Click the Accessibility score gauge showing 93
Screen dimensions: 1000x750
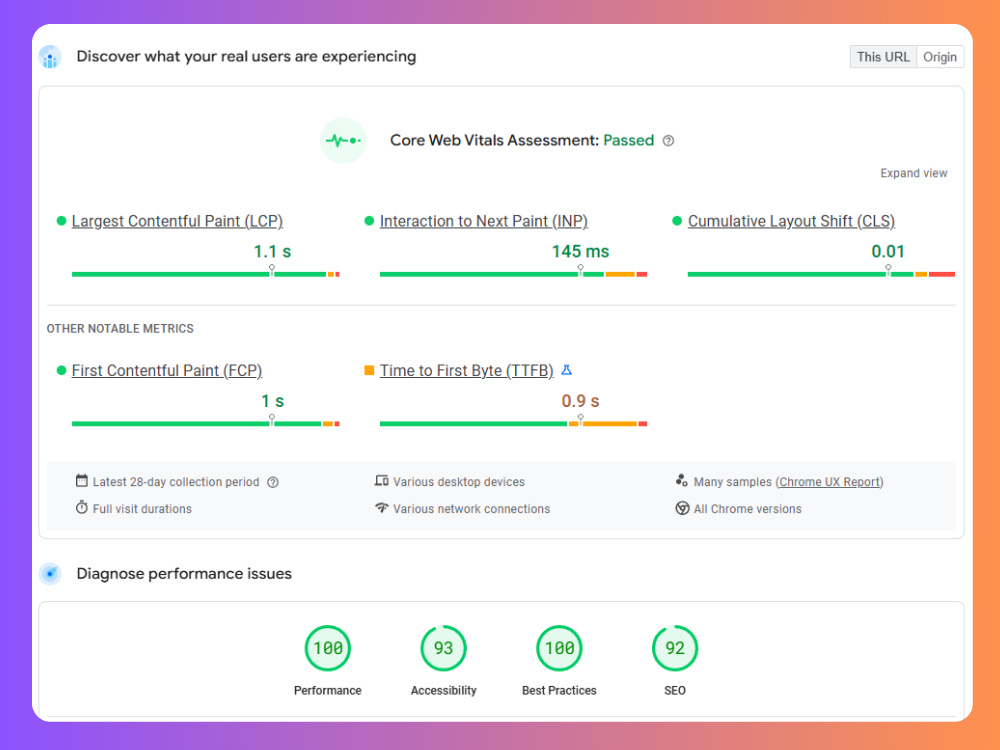pyautogui.click(x=443, y=648)
